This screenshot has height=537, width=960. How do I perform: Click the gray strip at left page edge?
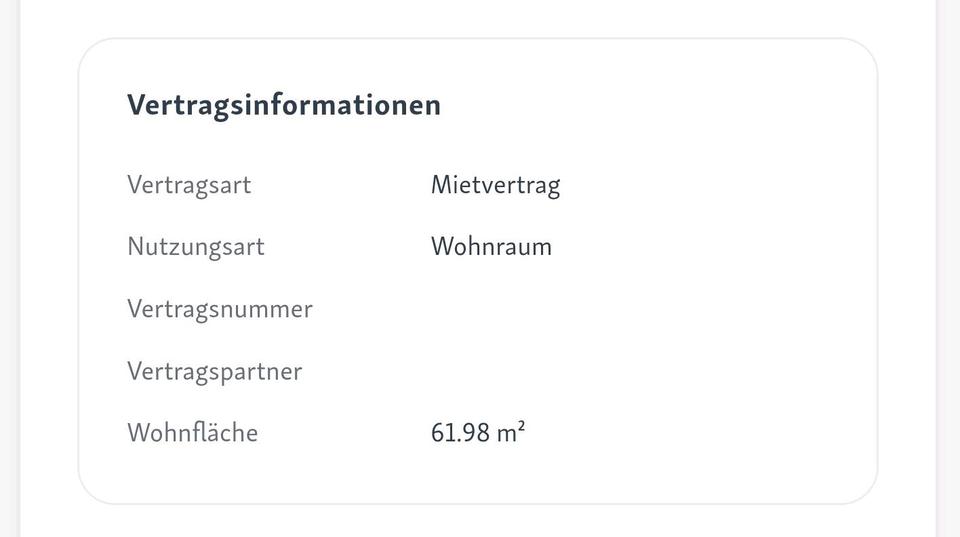coord(10,268)
